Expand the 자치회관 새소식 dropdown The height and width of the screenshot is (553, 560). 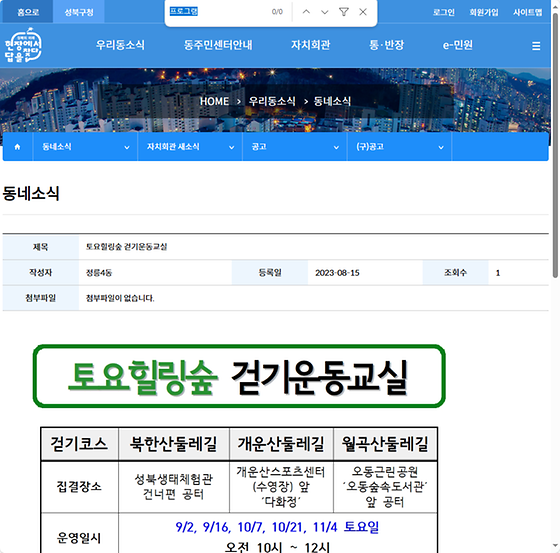pyautogui.click(x=190, y=147)
